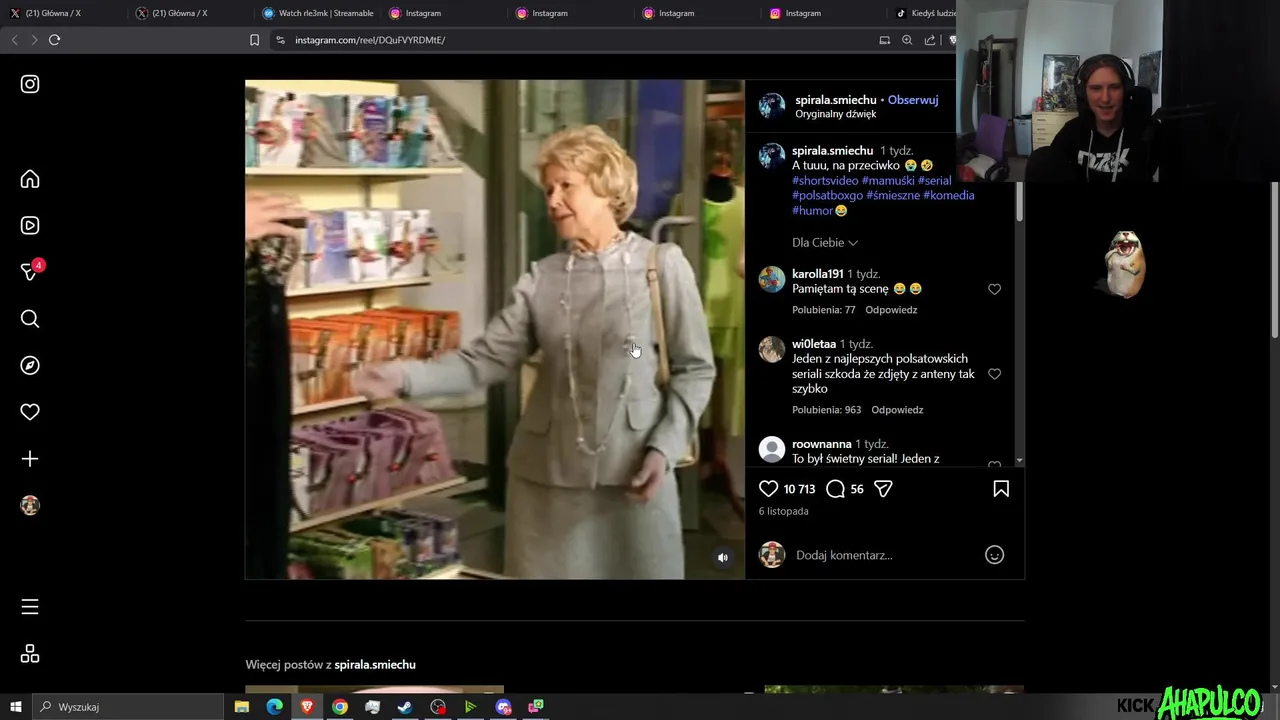Go to Instagram Home feed
Screen dimensions: 1280x720
[30, 179]
